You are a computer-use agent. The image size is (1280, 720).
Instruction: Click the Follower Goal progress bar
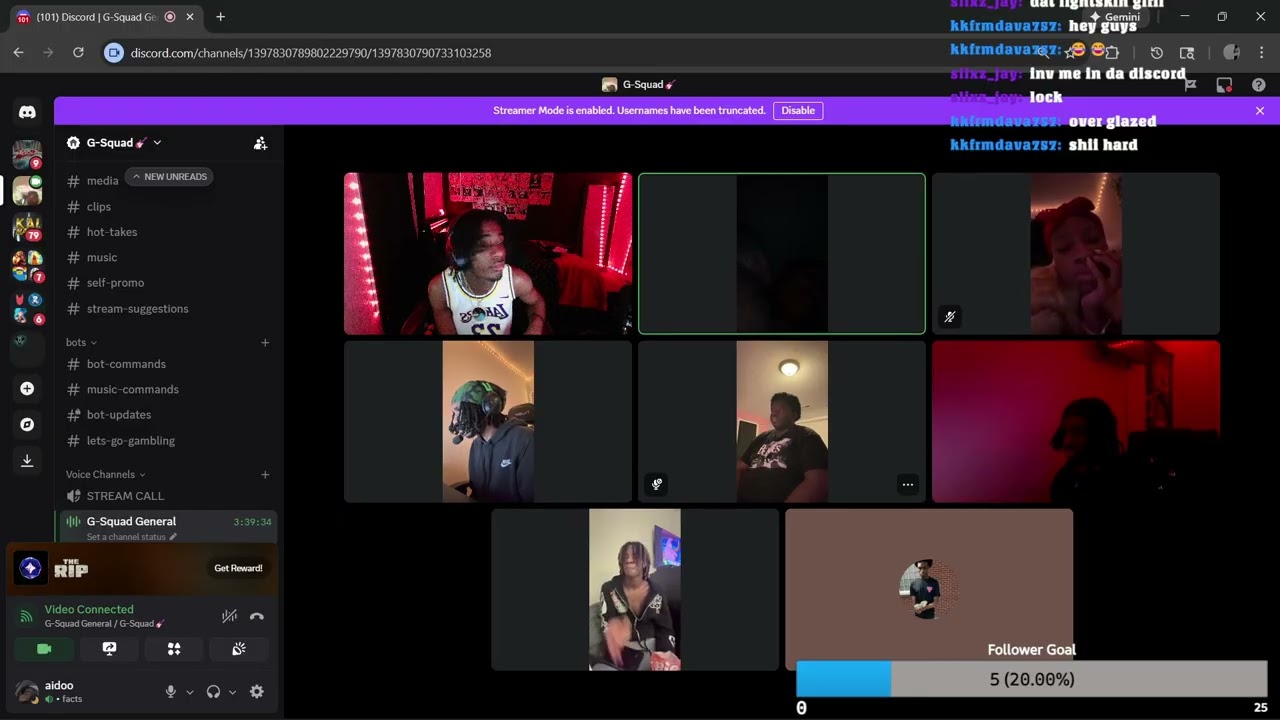coord(1031,679)
